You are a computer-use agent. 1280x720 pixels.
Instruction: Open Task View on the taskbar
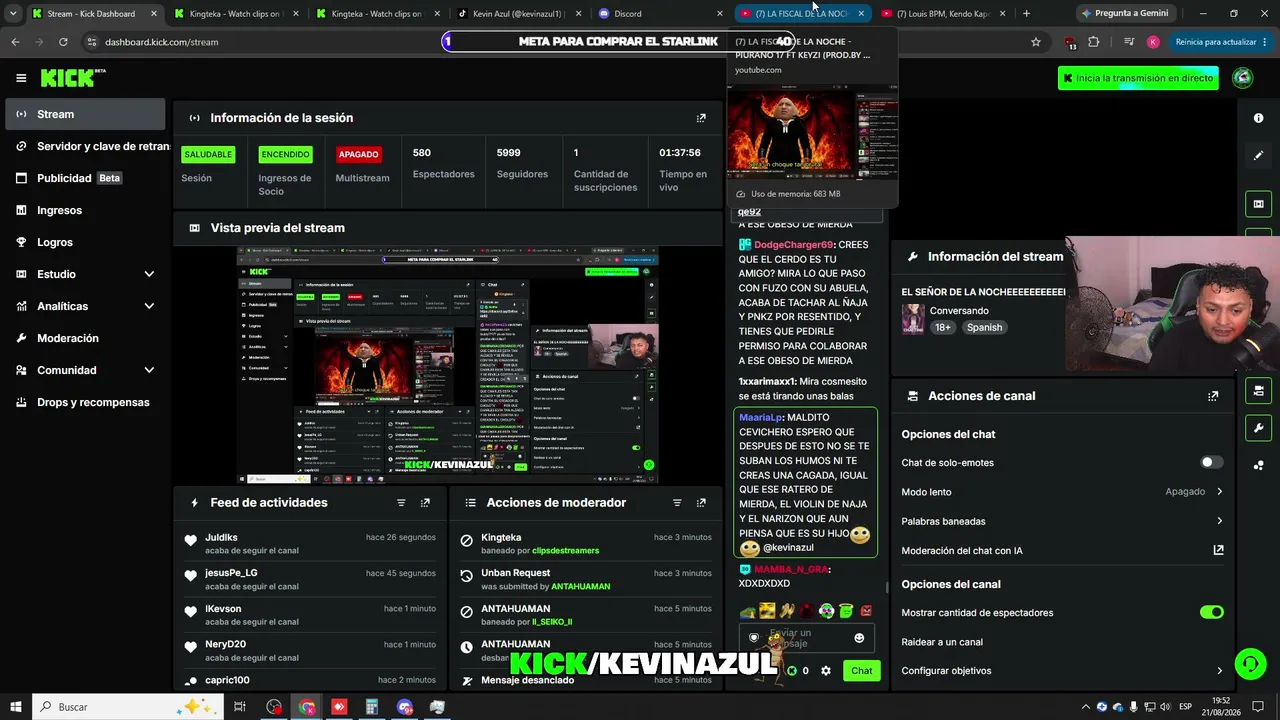pyautogui.click(x=240, y=707)
